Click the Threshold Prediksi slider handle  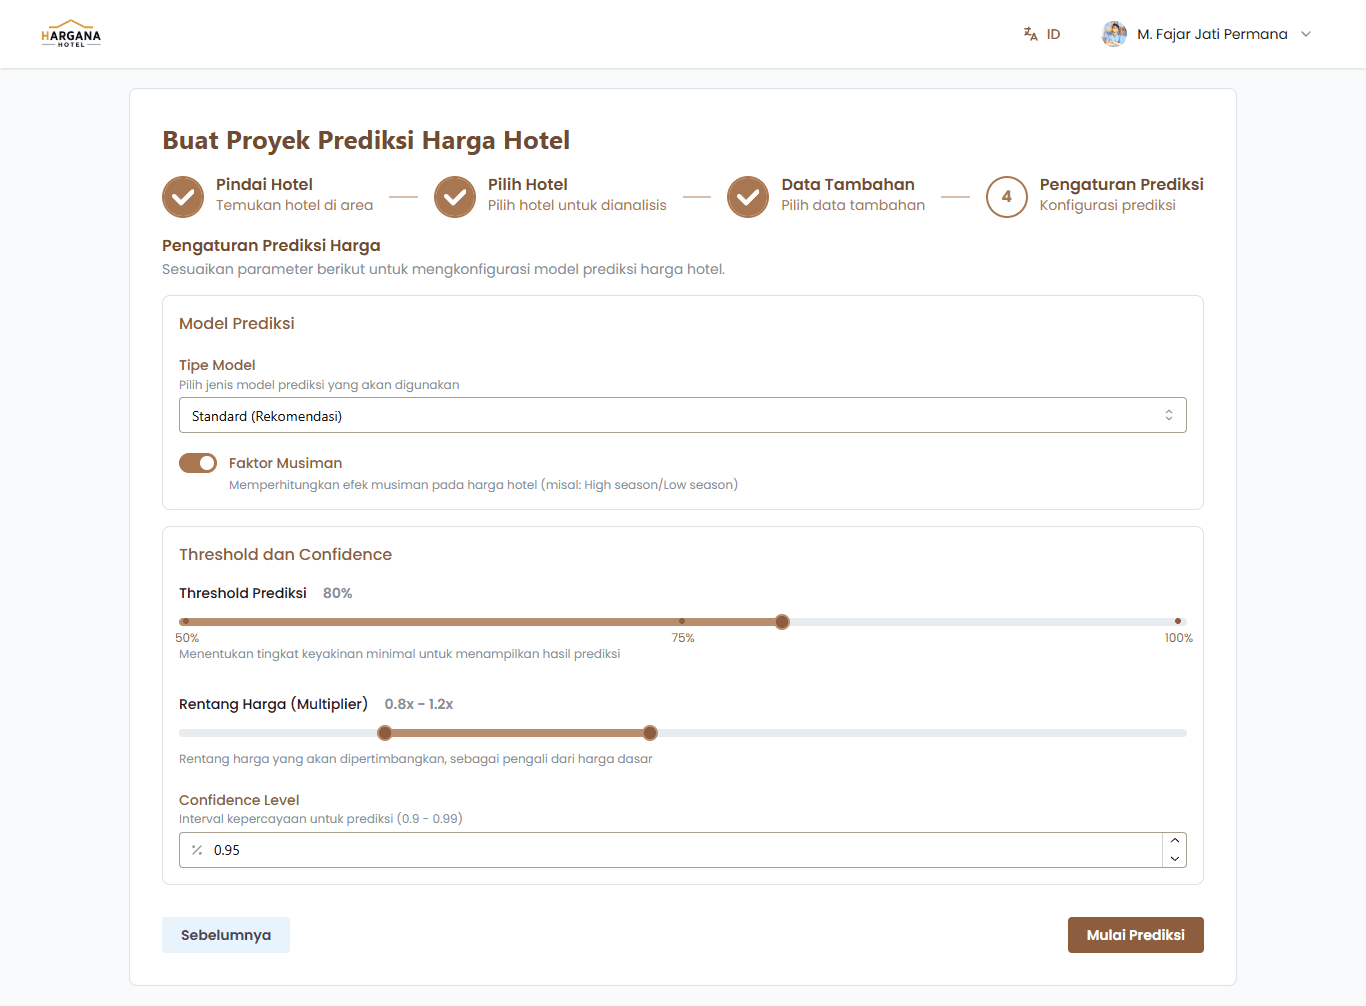(782, 622)
